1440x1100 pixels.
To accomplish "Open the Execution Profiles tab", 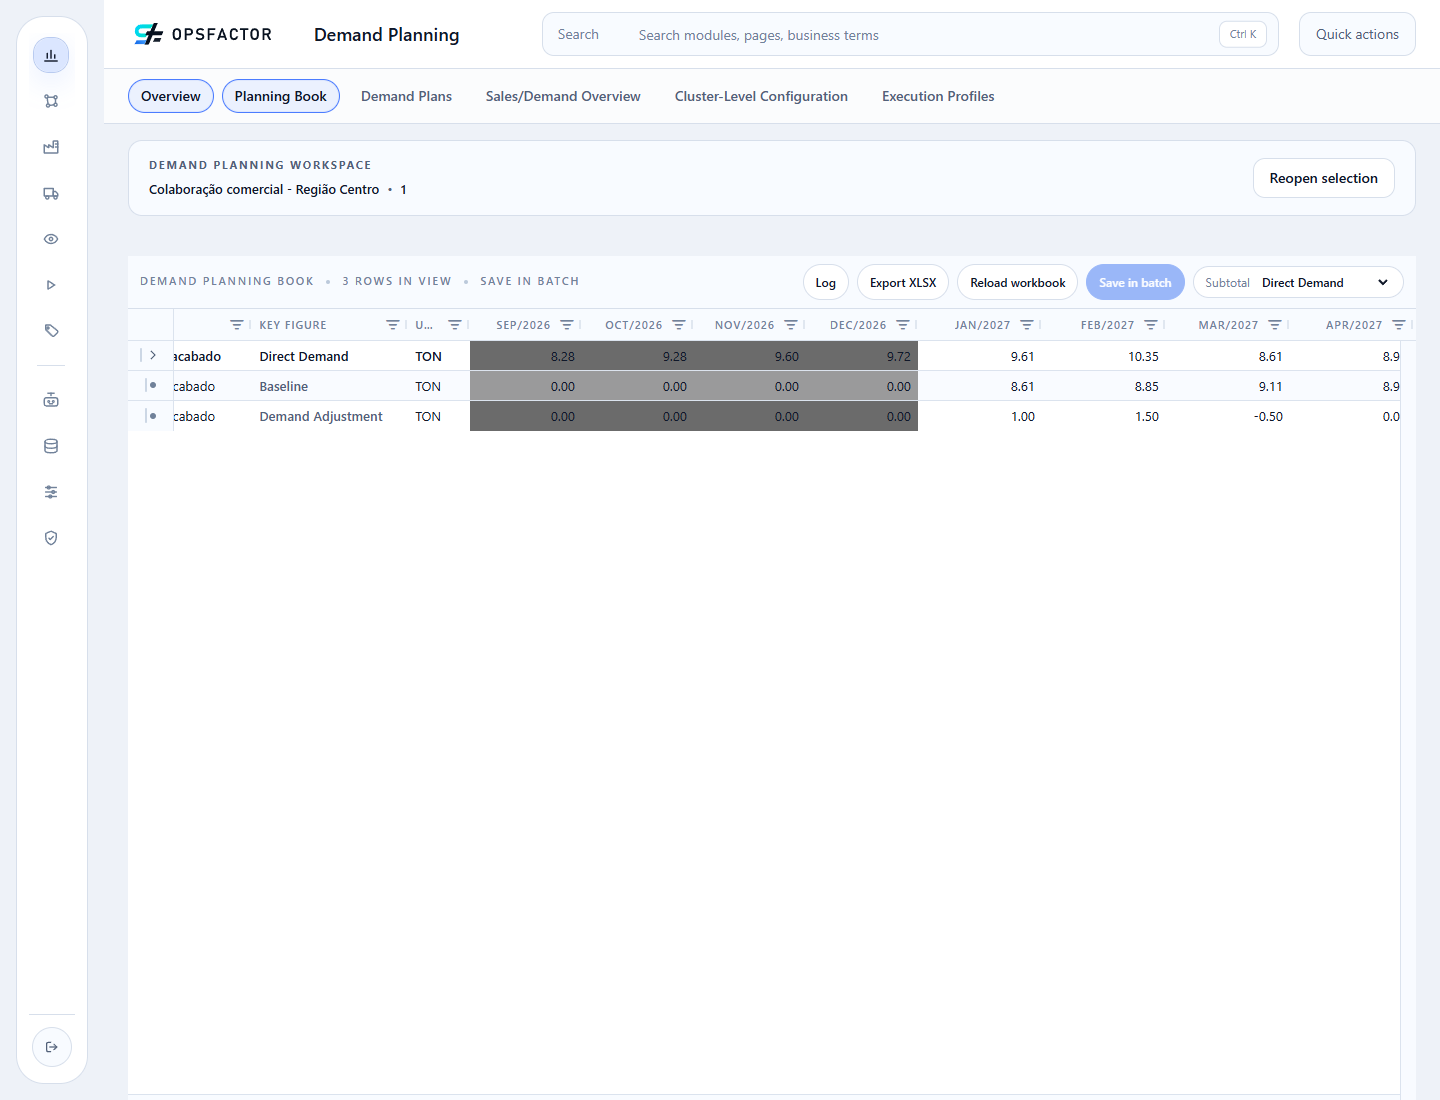I will pos(938,96).
